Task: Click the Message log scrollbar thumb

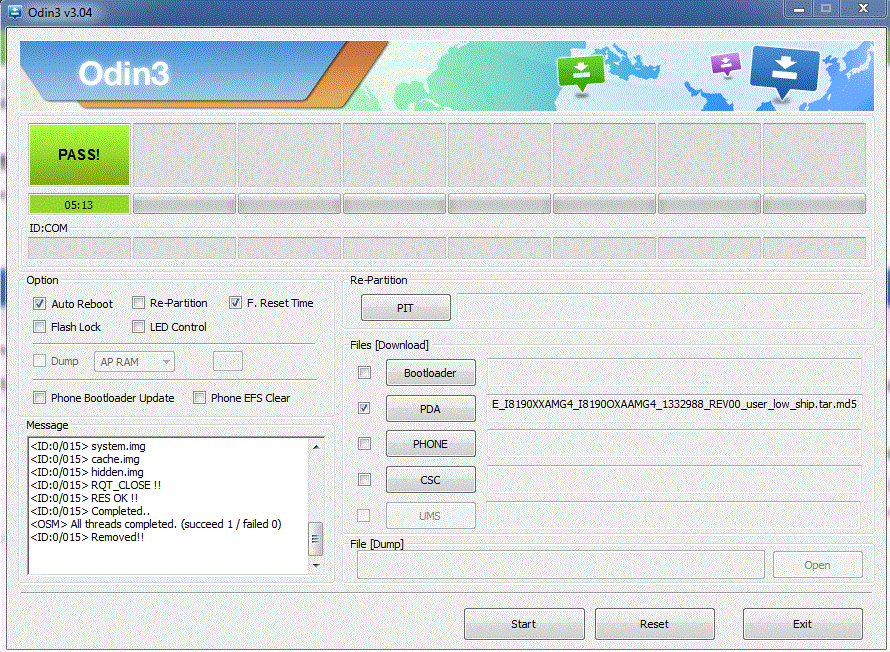Action: click(316, 539)
